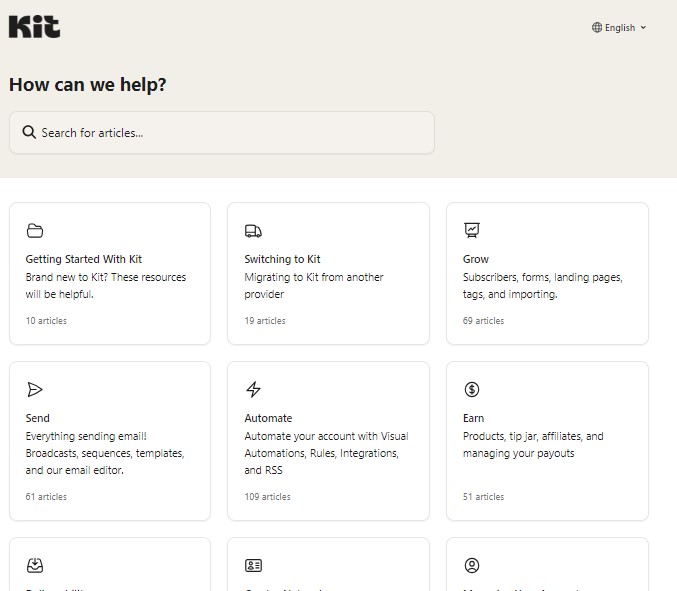Open the English language dropdown
This screenshot has height=591, width=677.
point(619,28)
